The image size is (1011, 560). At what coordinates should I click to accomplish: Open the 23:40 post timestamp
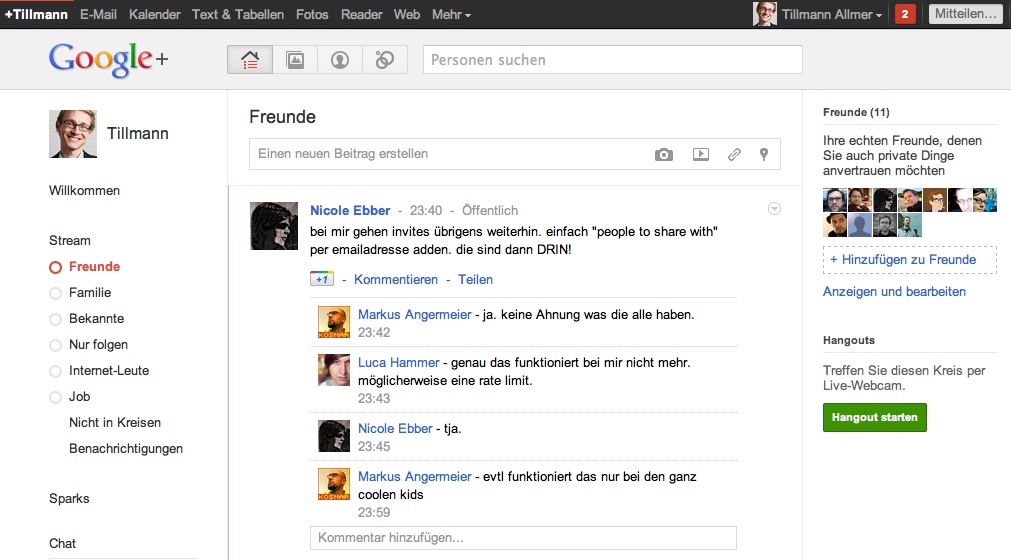point(426,211)
